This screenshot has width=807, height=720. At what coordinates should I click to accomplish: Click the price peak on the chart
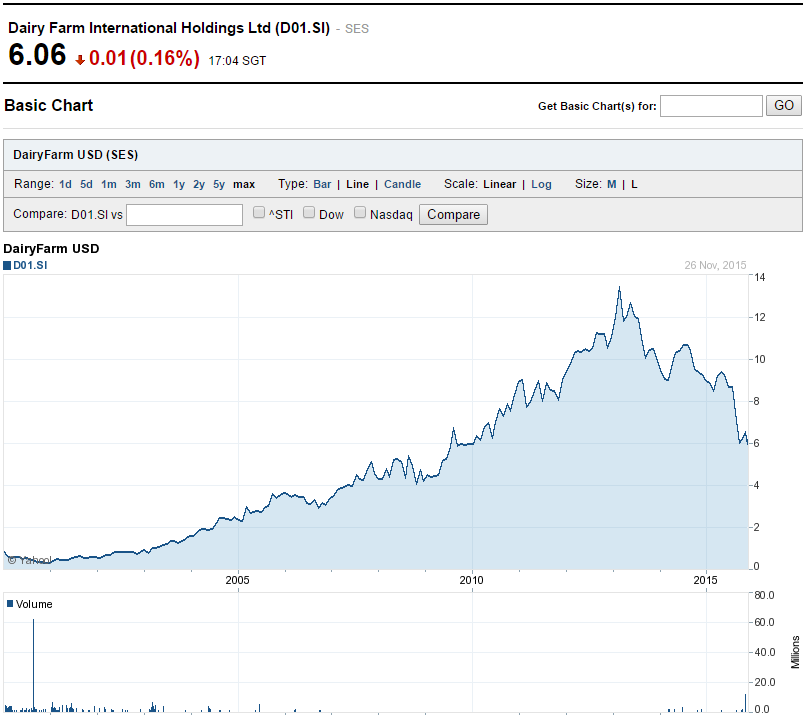tap(619, 288)
